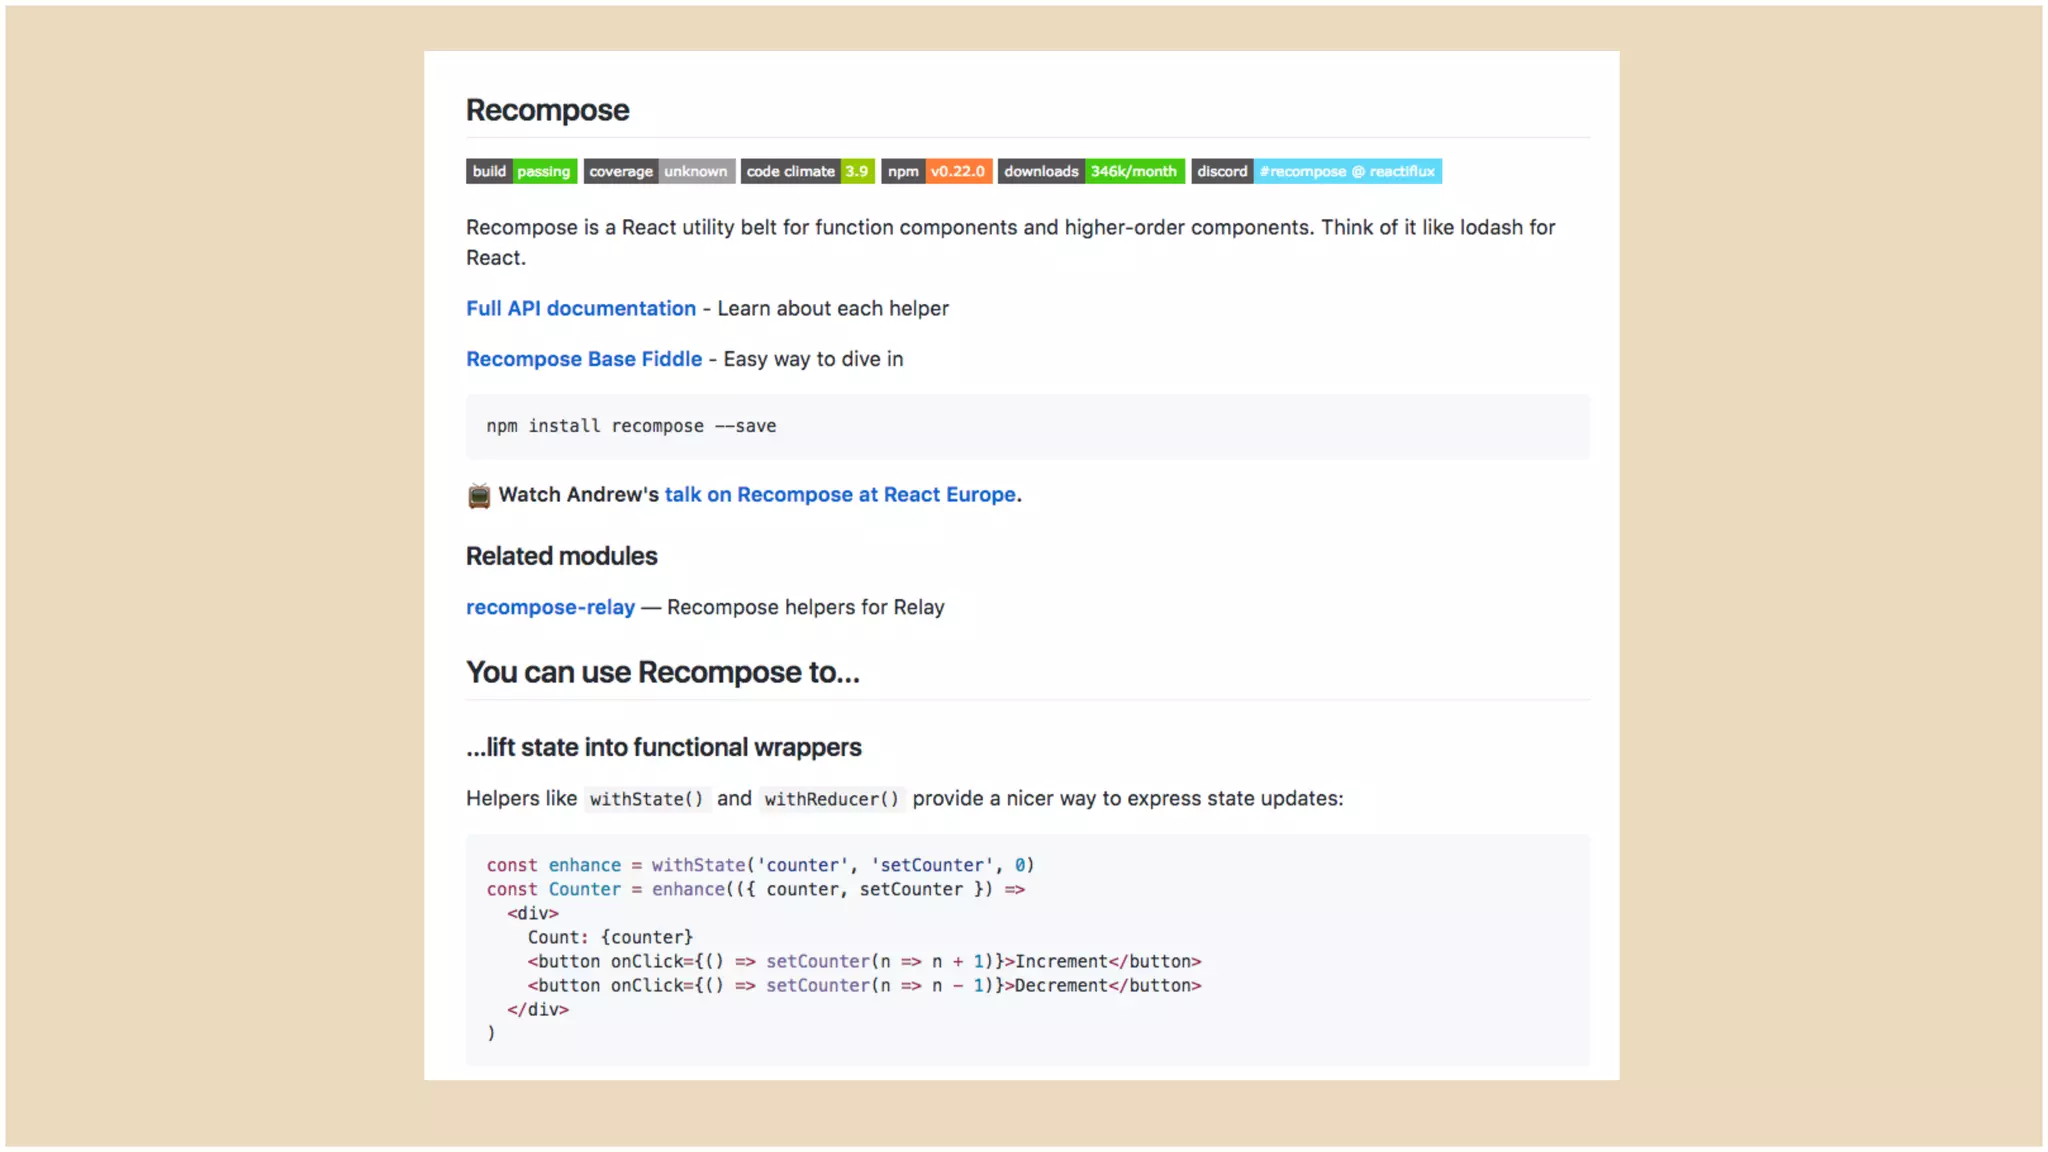
Task: Click the coverage unknown badge
Action: (x=659, y=171)
